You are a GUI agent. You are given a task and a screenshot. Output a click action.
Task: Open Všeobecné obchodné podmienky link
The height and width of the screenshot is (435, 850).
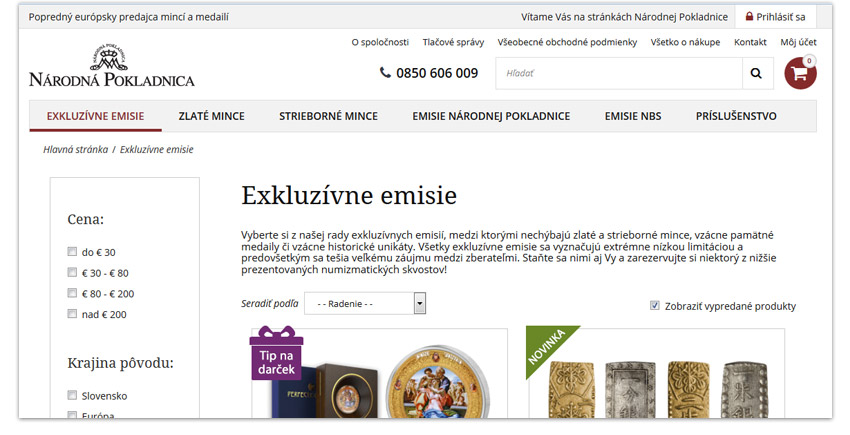(567, 42)
